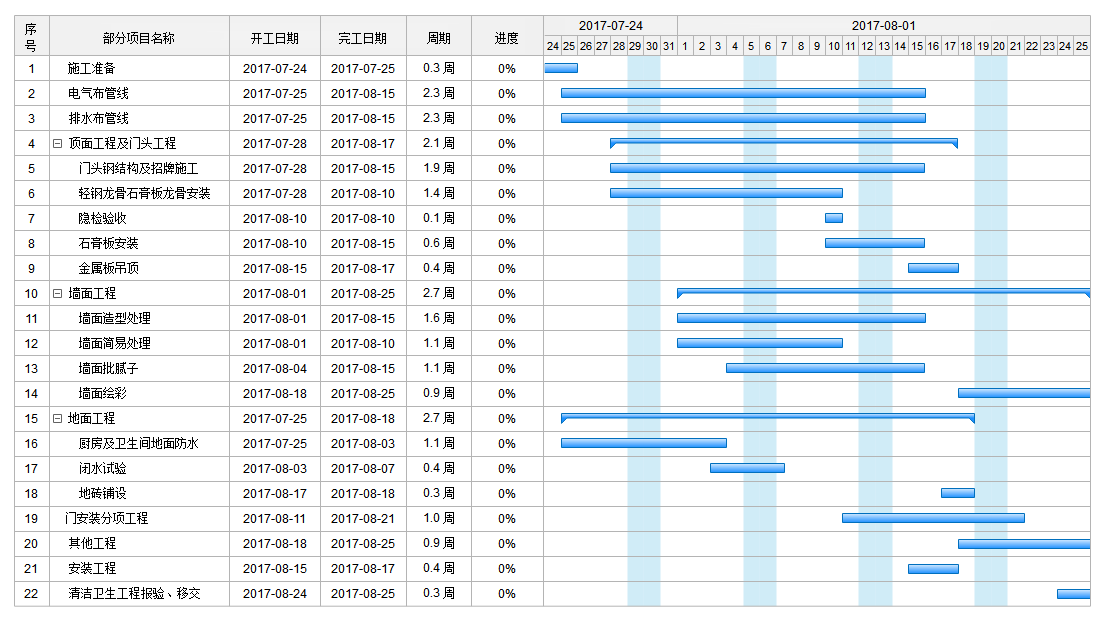Screen dimensions: 1106x619
Task: Select the 墙面造型处理 task name
Action: click(114, 318)
